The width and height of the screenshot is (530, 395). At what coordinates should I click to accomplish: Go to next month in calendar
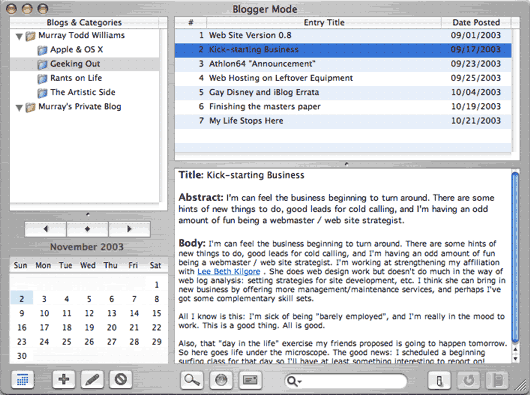[129, 229]
